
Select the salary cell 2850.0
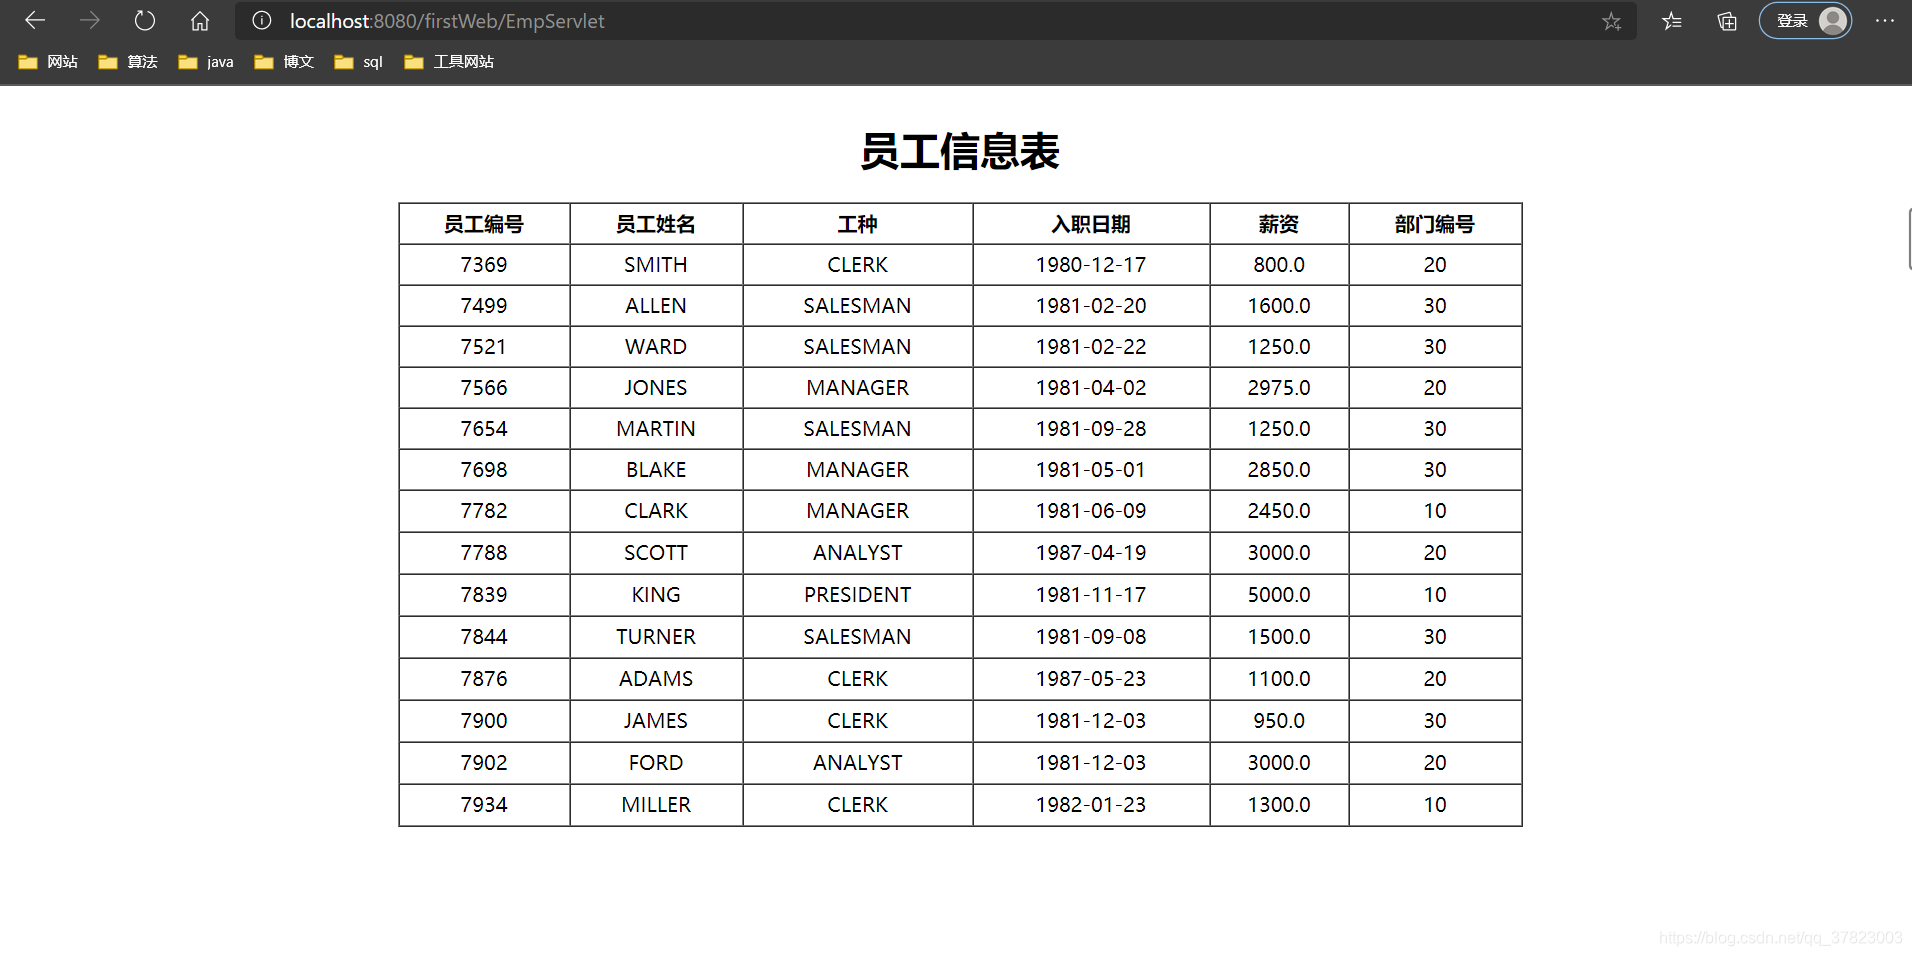[x=1279, y=470]
